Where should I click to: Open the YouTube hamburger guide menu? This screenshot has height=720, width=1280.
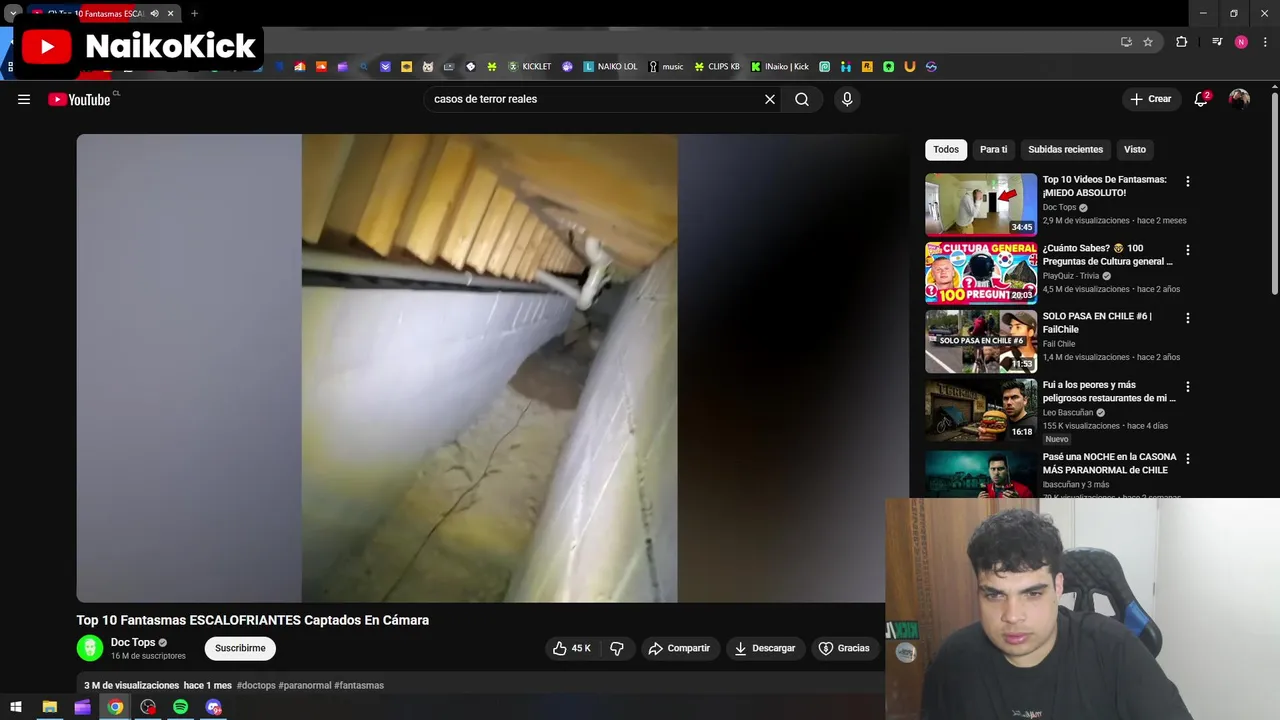pos(24,99)
